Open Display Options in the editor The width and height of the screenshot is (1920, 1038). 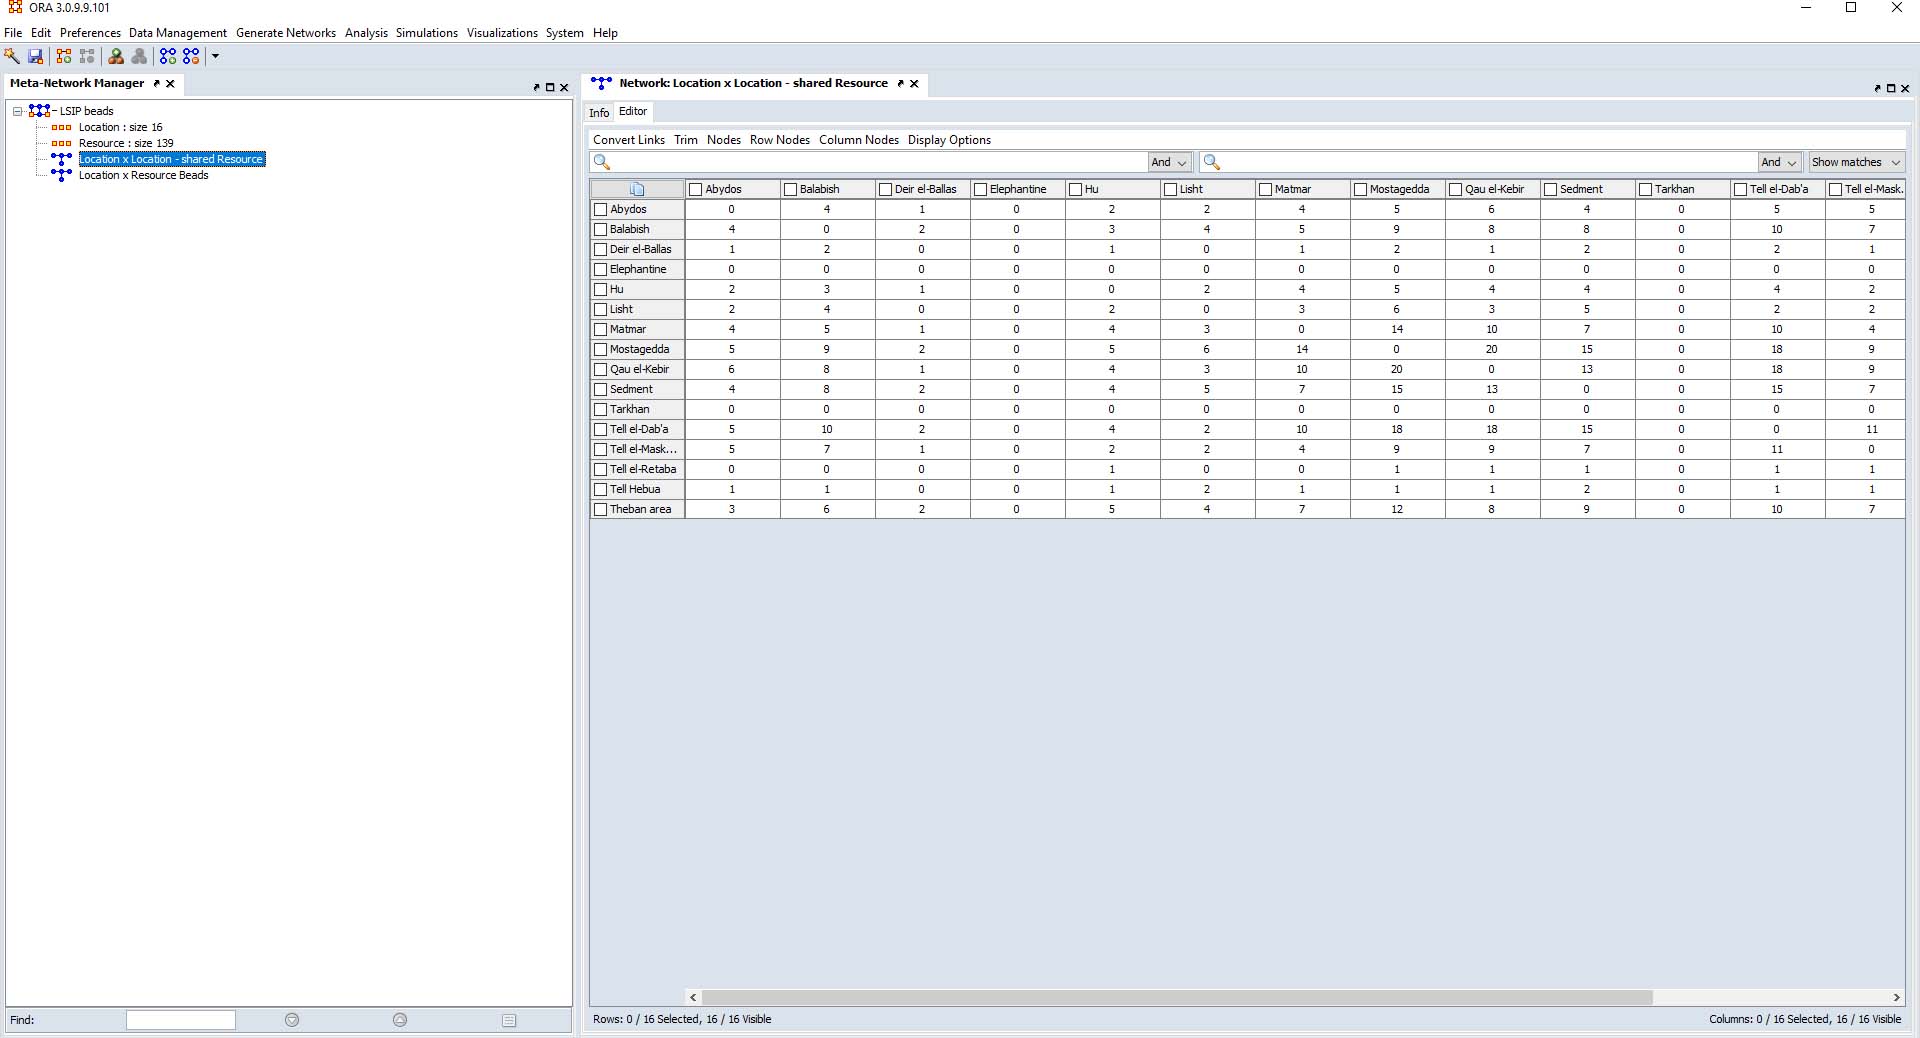coord(949,140)
